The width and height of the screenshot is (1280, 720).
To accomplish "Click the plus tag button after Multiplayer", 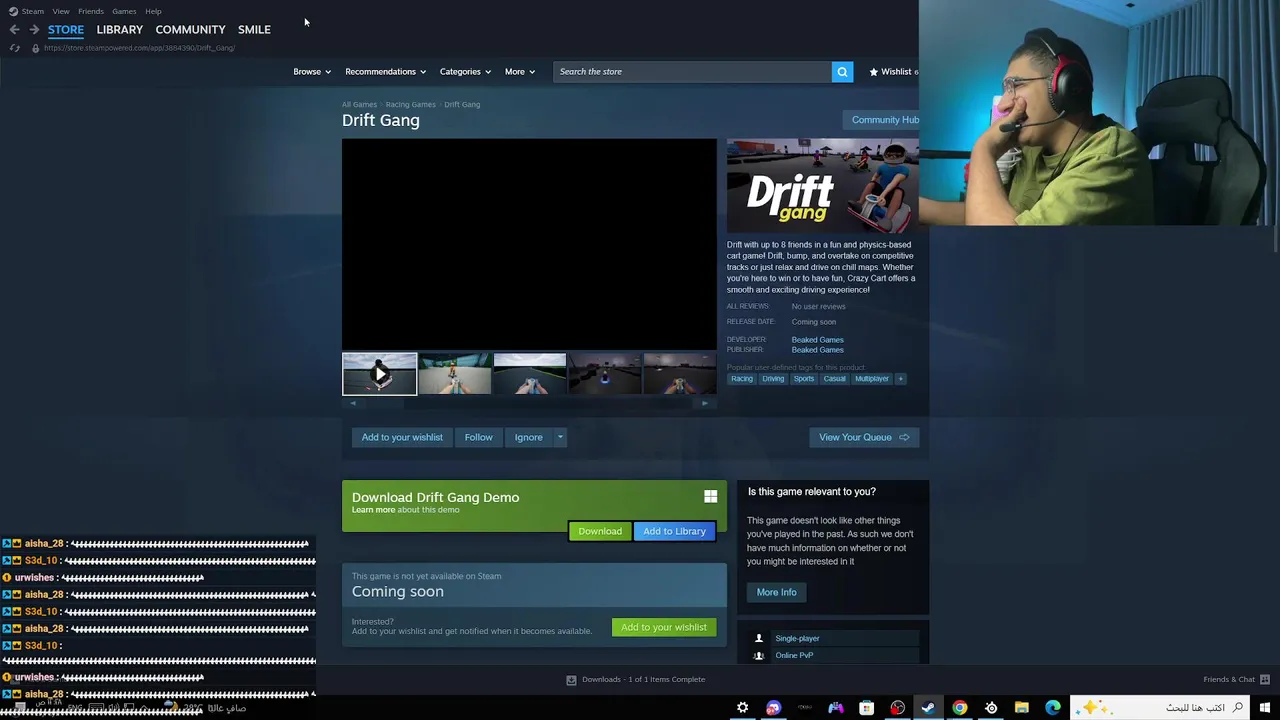I will (900, 379).
